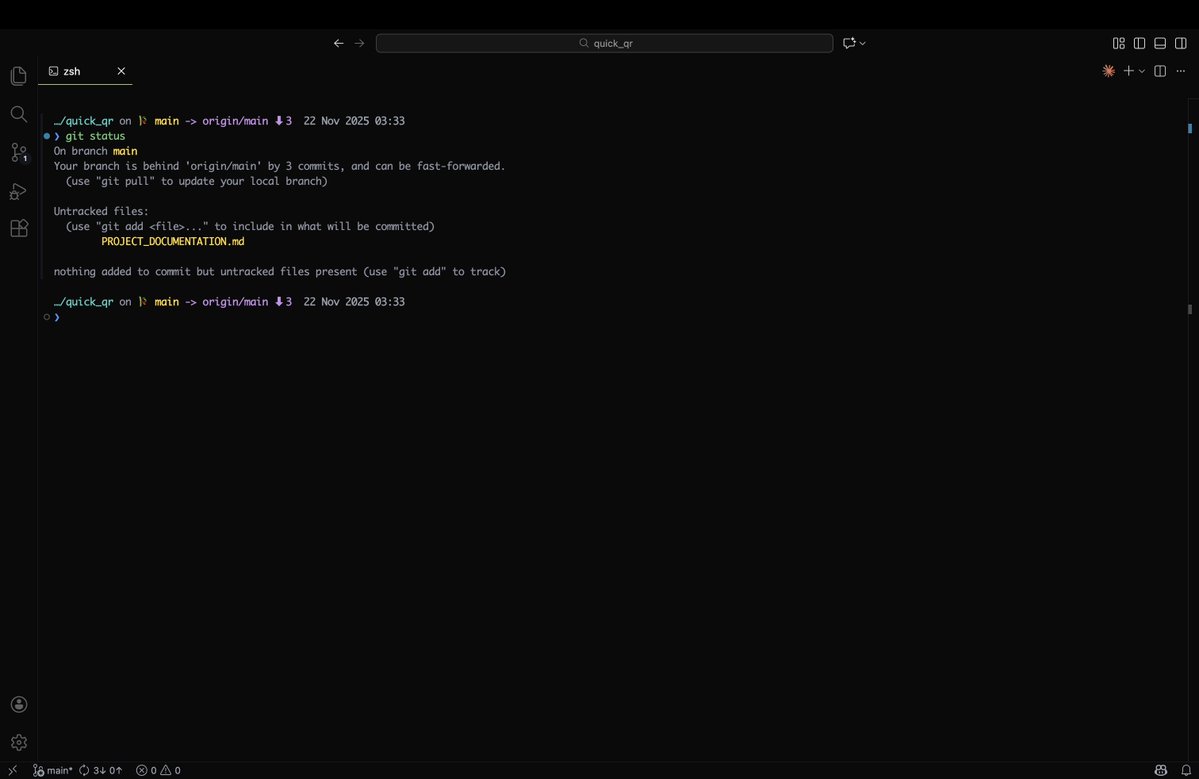Open the notifications bell
The height and width of the screenshot is (779, 1199).
[x=1188, y=770]
